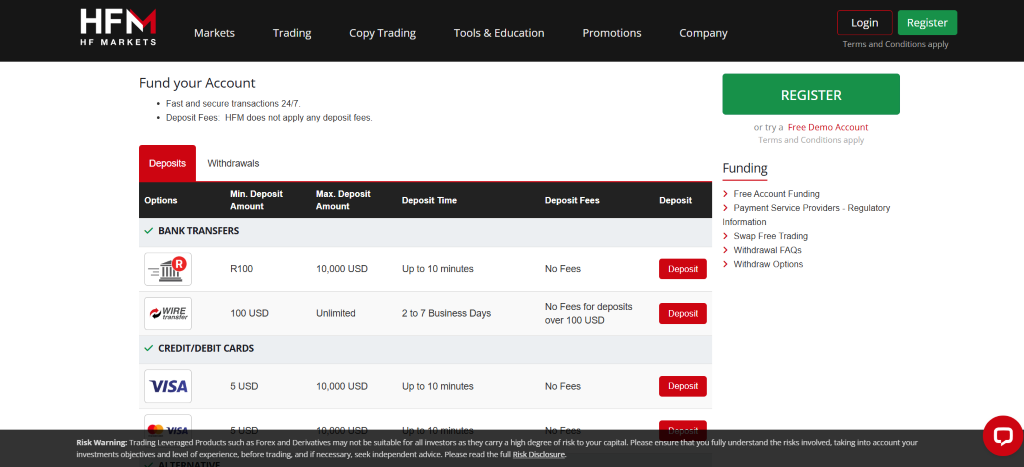
Task: Click No Fees for deposits over 100 USD
Action: (588, 314)
